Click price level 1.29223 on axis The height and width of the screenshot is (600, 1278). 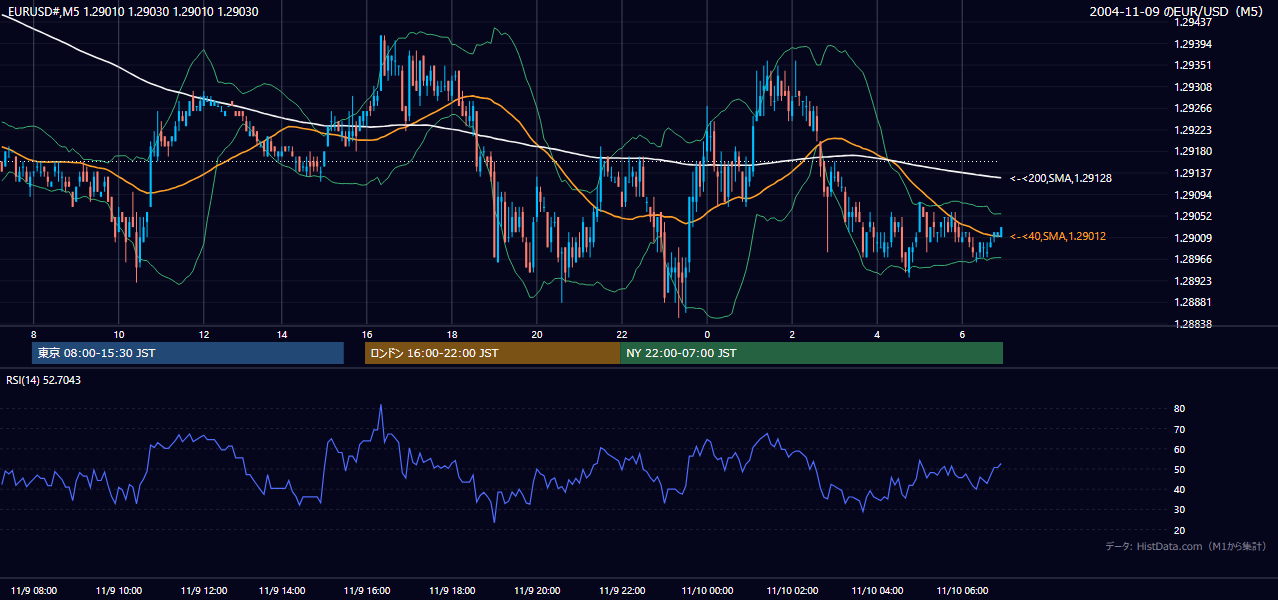(1192, 130)
